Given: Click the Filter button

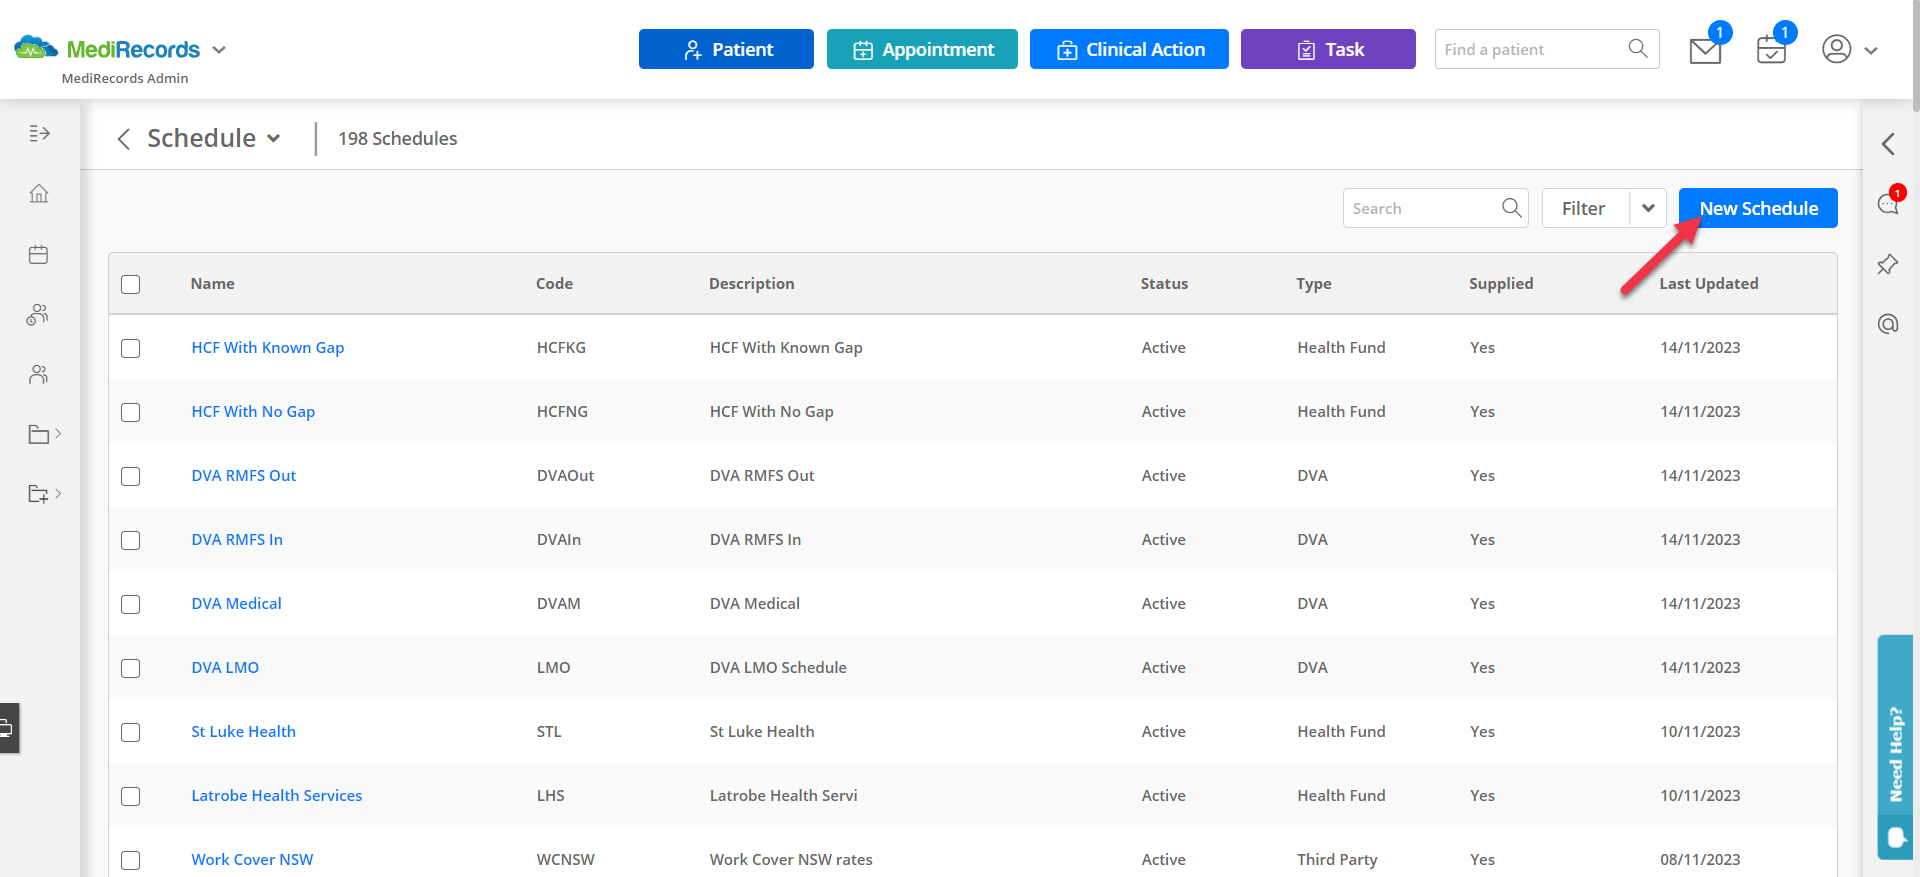Looking at the screenshot, I should point(1585,208).
